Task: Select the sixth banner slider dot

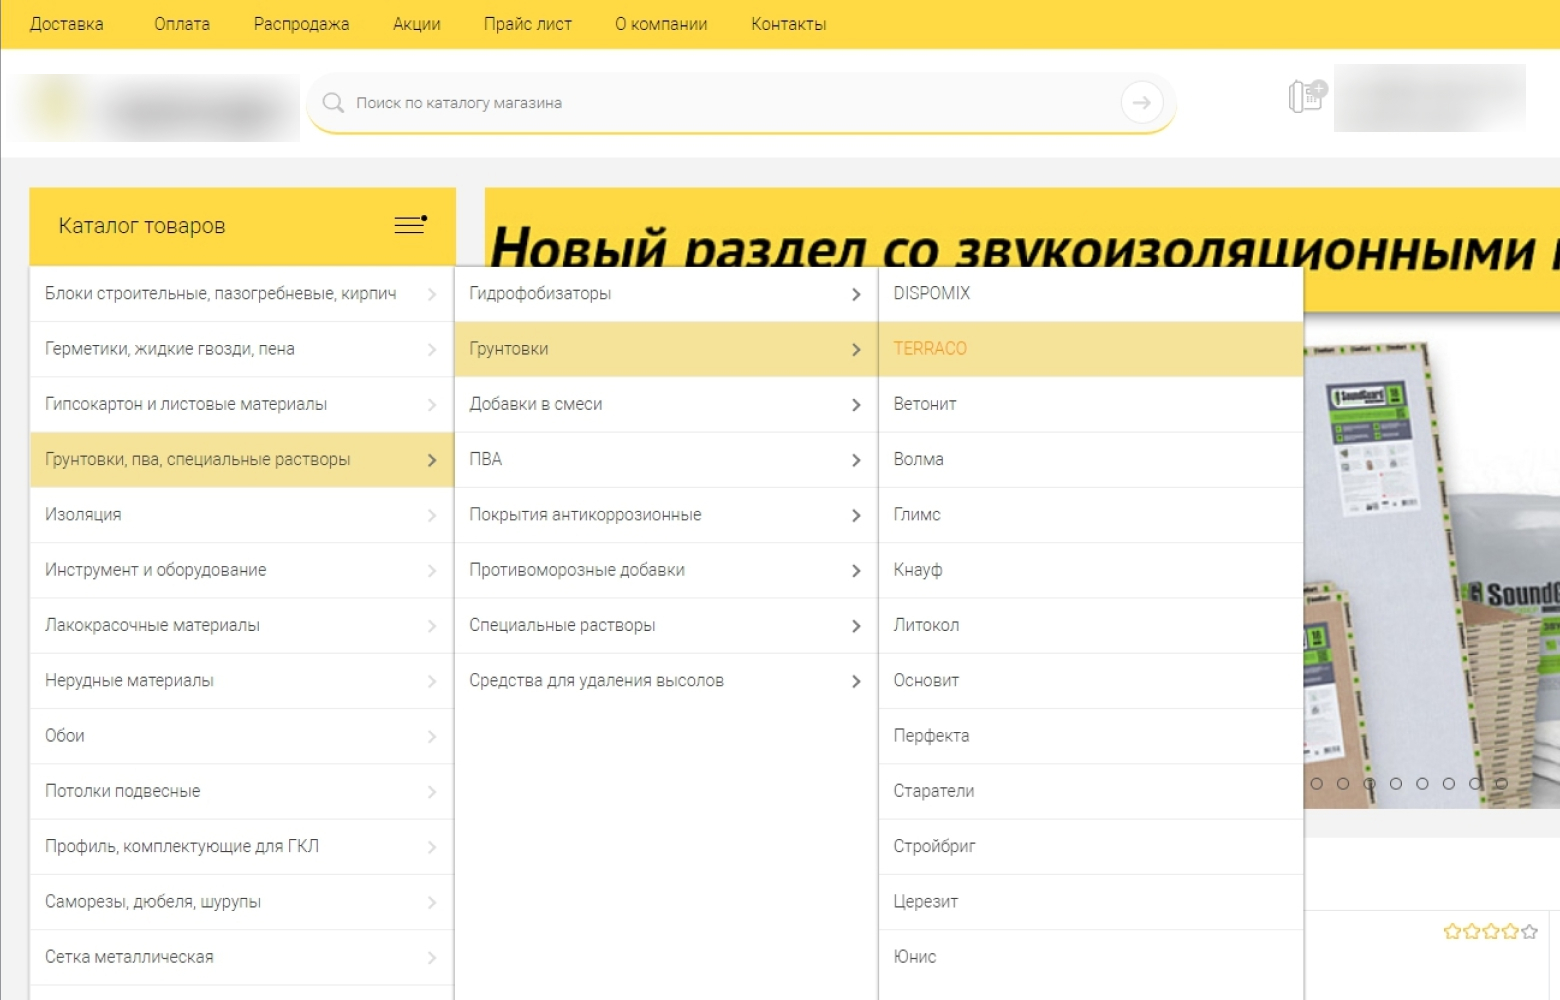Action: pyautogui.click(x=1449, y=784)
